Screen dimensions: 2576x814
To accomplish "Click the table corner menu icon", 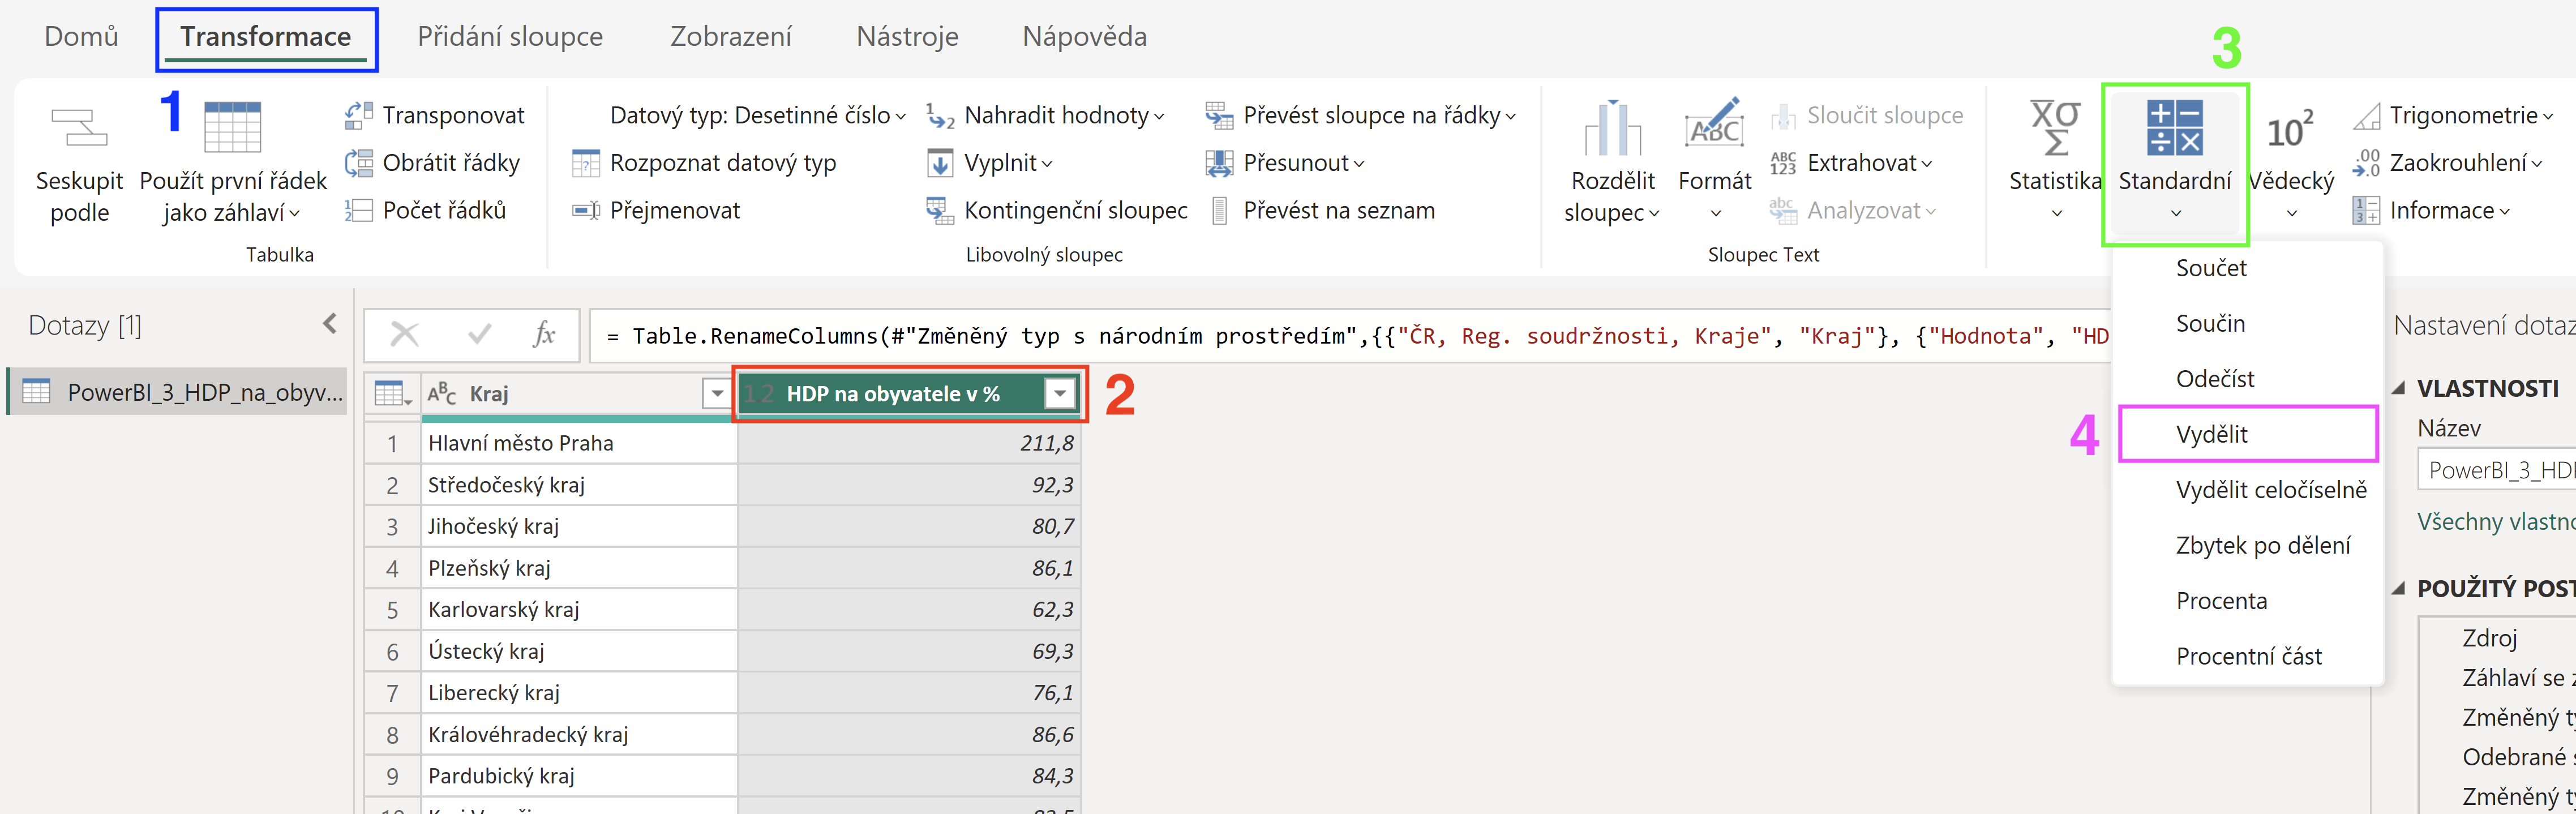I will point(392,394).
